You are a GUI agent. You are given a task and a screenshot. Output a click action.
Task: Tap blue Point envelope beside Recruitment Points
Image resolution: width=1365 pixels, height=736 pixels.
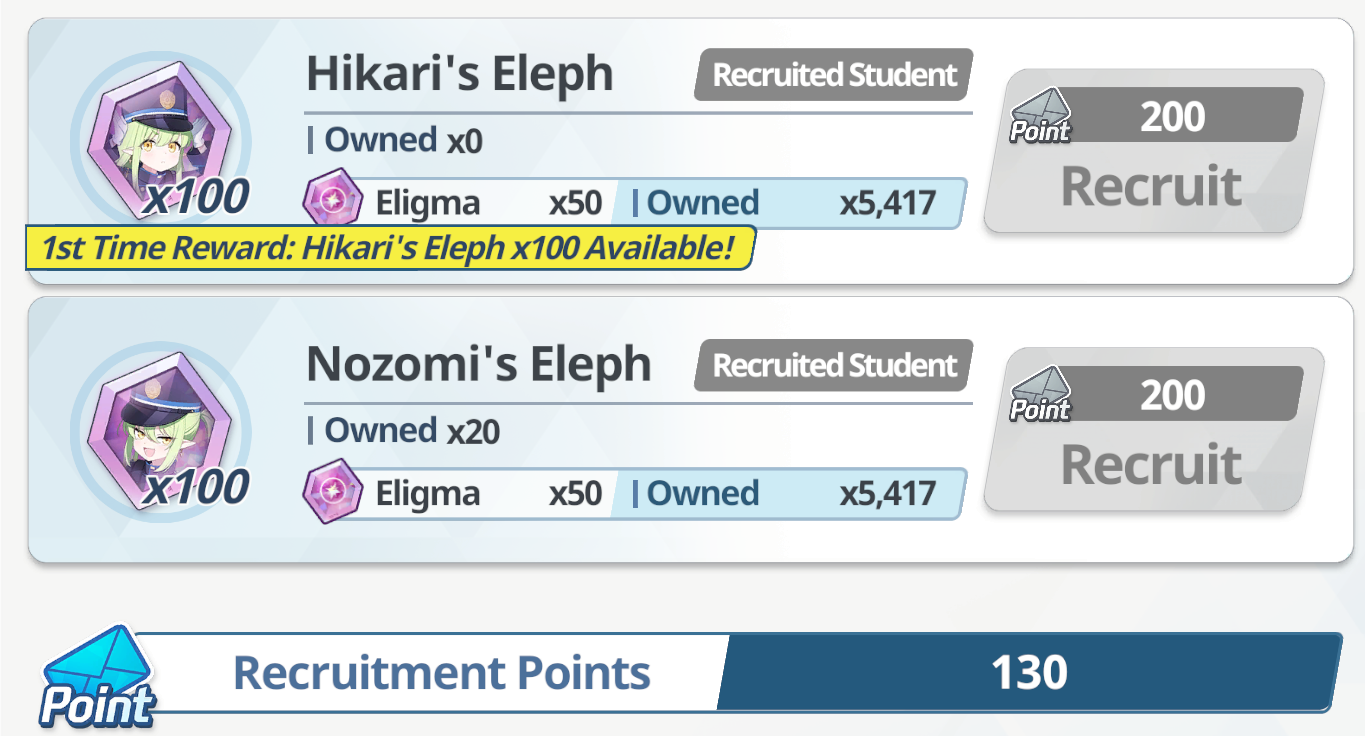(97, 676)
